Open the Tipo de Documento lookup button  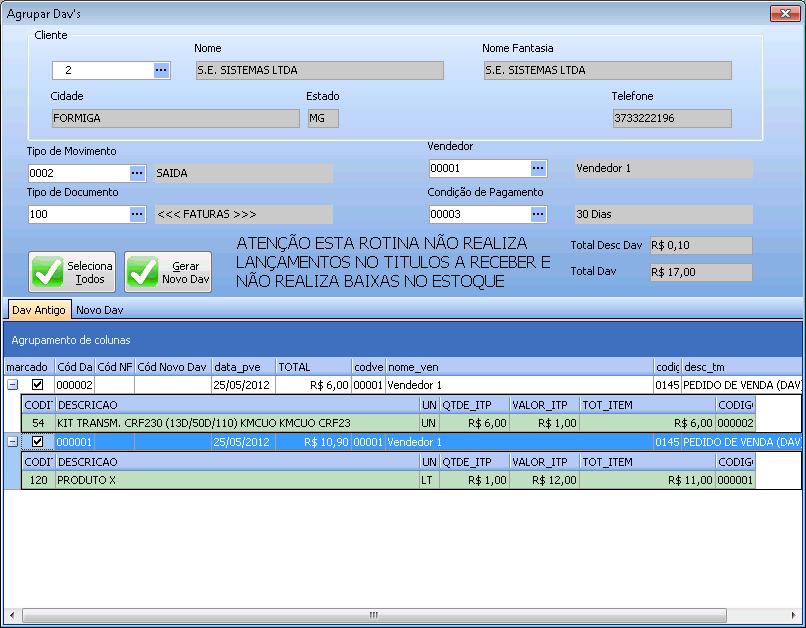[137, 214]
